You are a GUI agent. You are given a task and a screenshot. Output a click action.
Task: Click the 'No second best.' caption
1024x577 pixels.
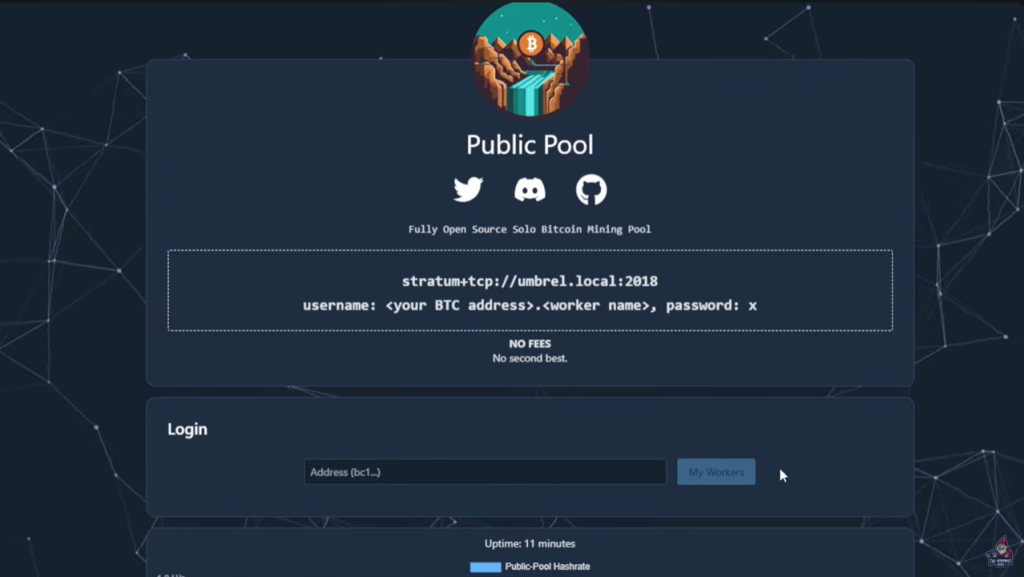click(x=530, y=358)
